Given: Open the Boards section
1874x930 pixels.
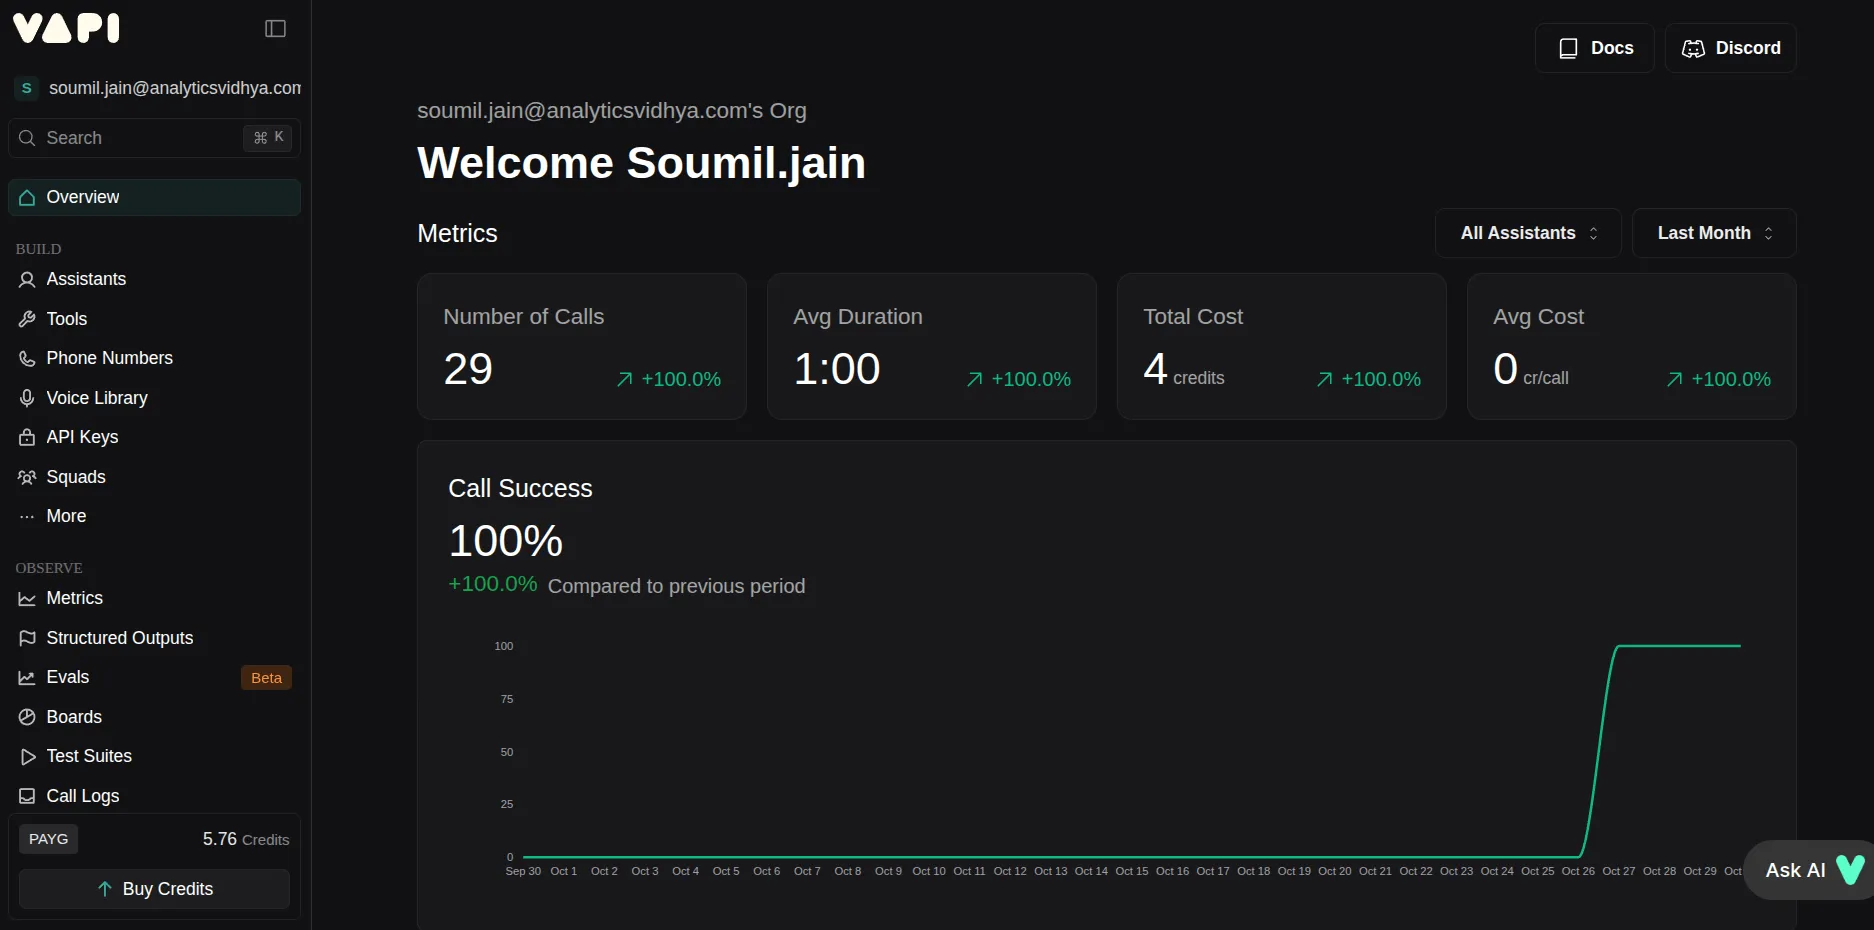Looking at the screenshot, I should coord(74,716).
